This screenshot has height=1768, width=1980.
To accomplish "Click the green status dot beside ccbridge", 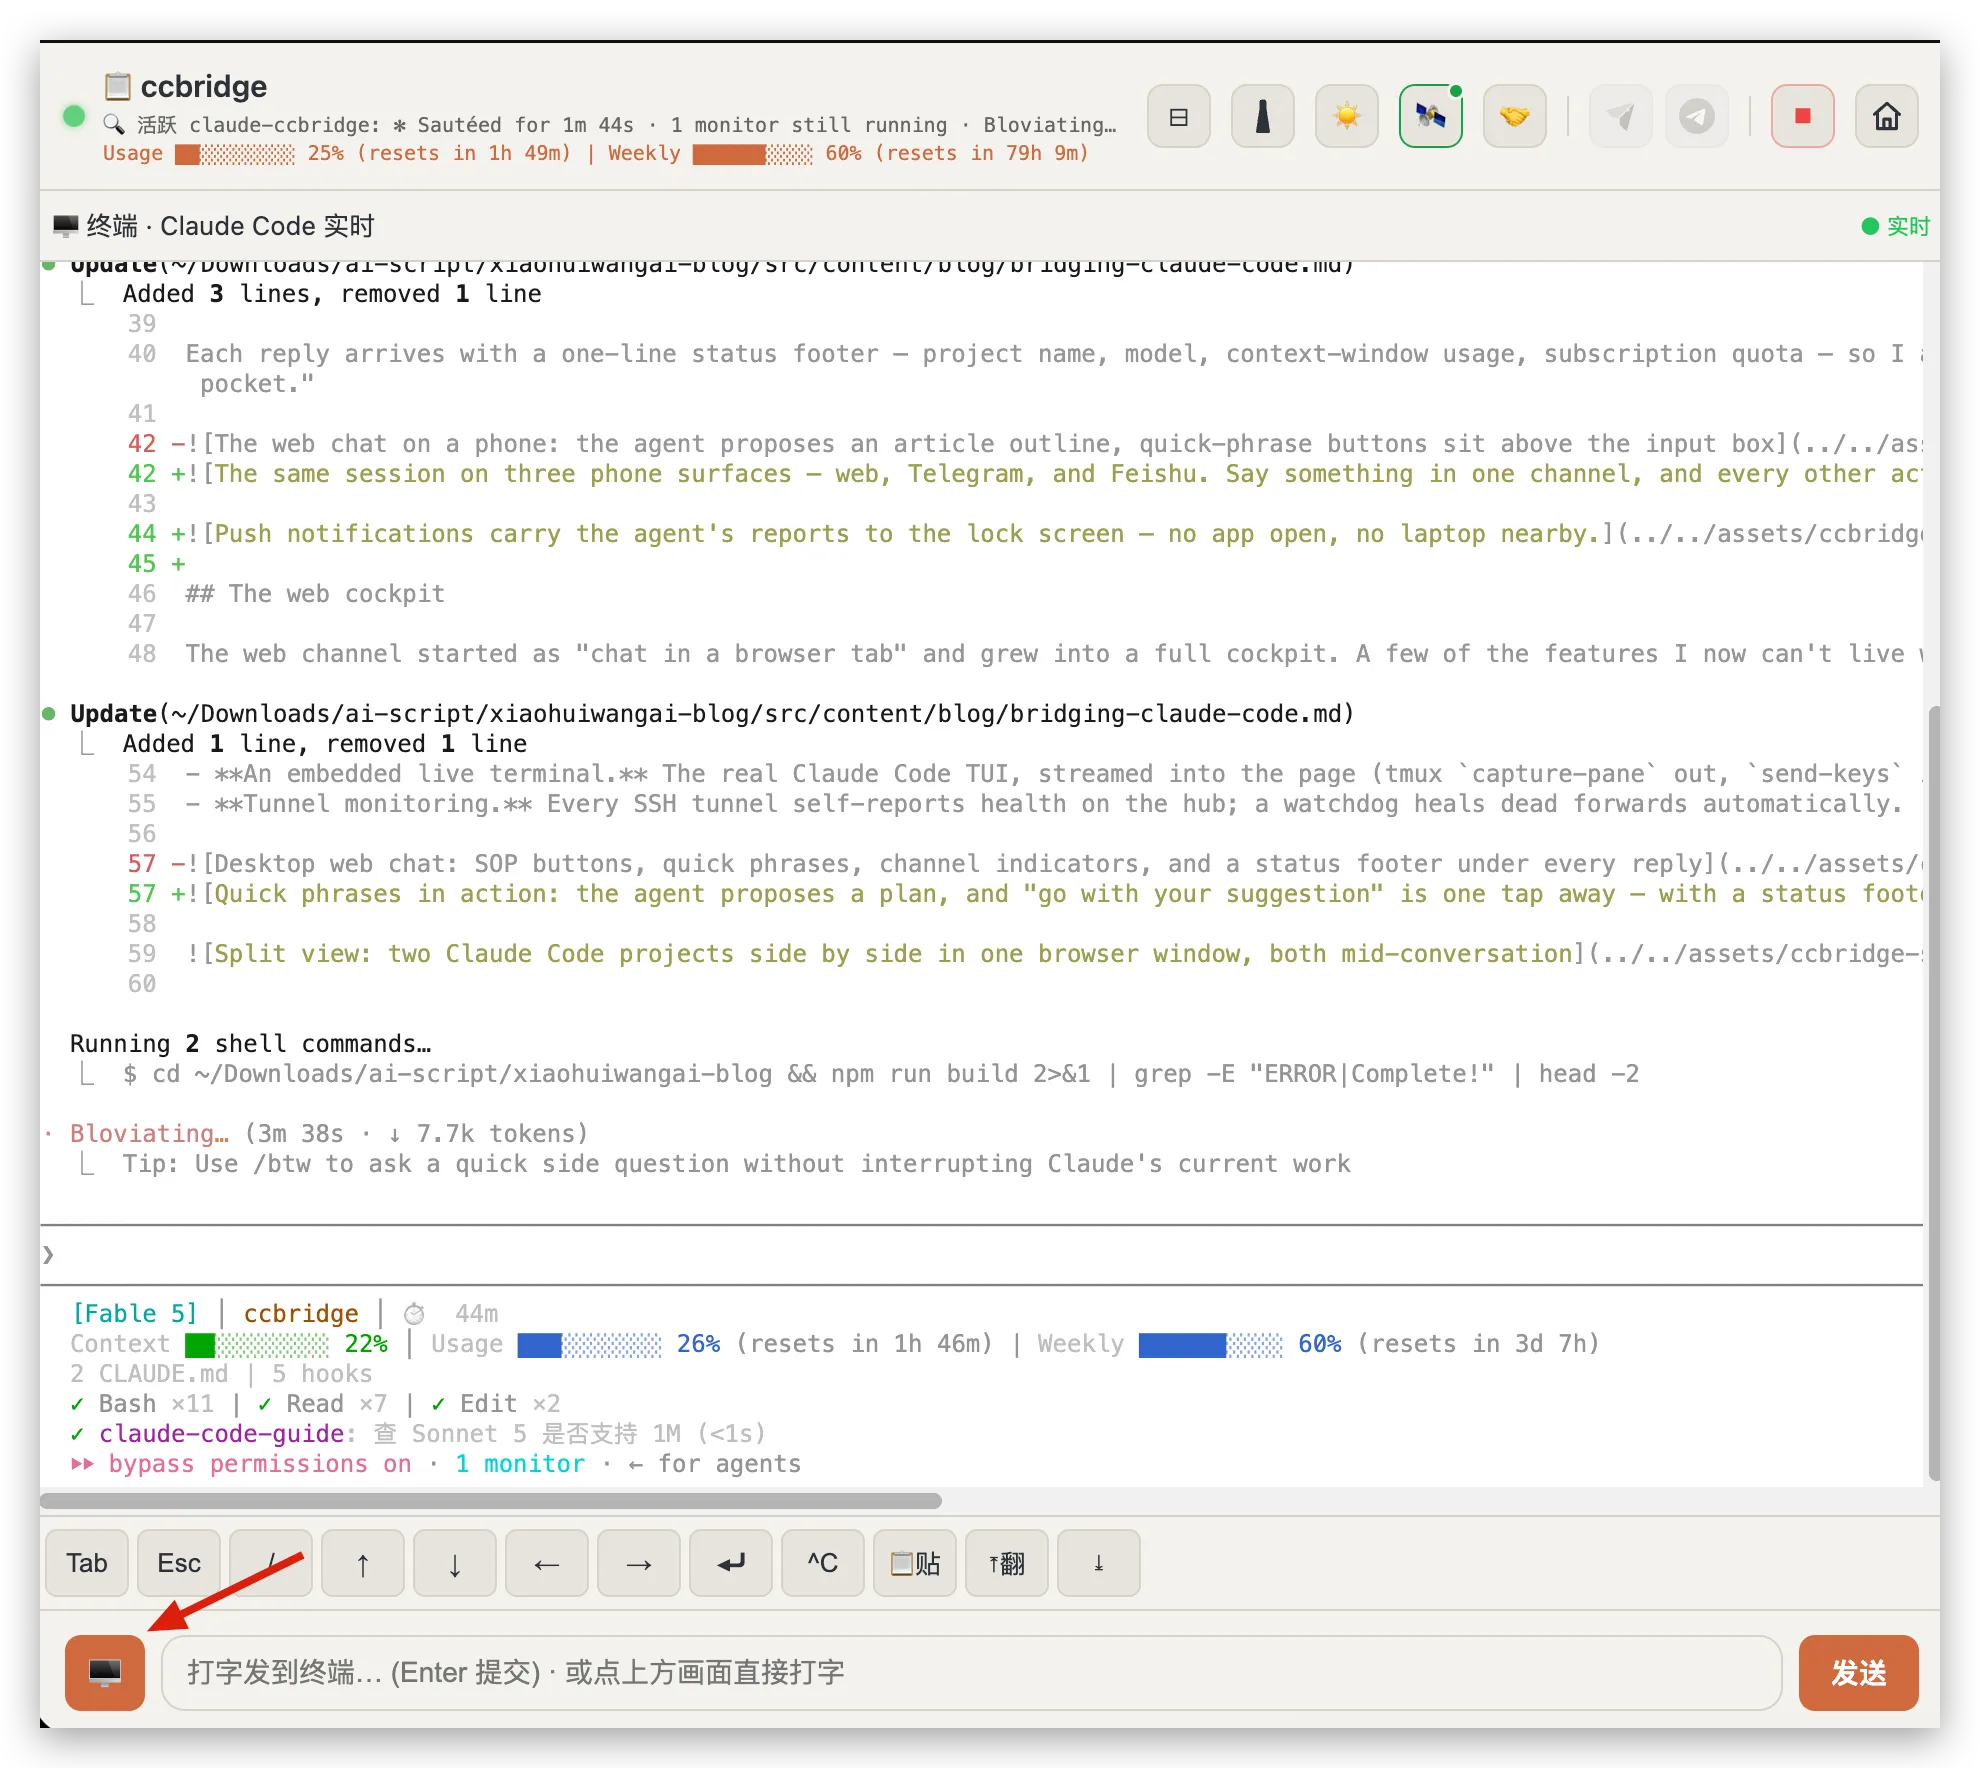I will point(74,116).
